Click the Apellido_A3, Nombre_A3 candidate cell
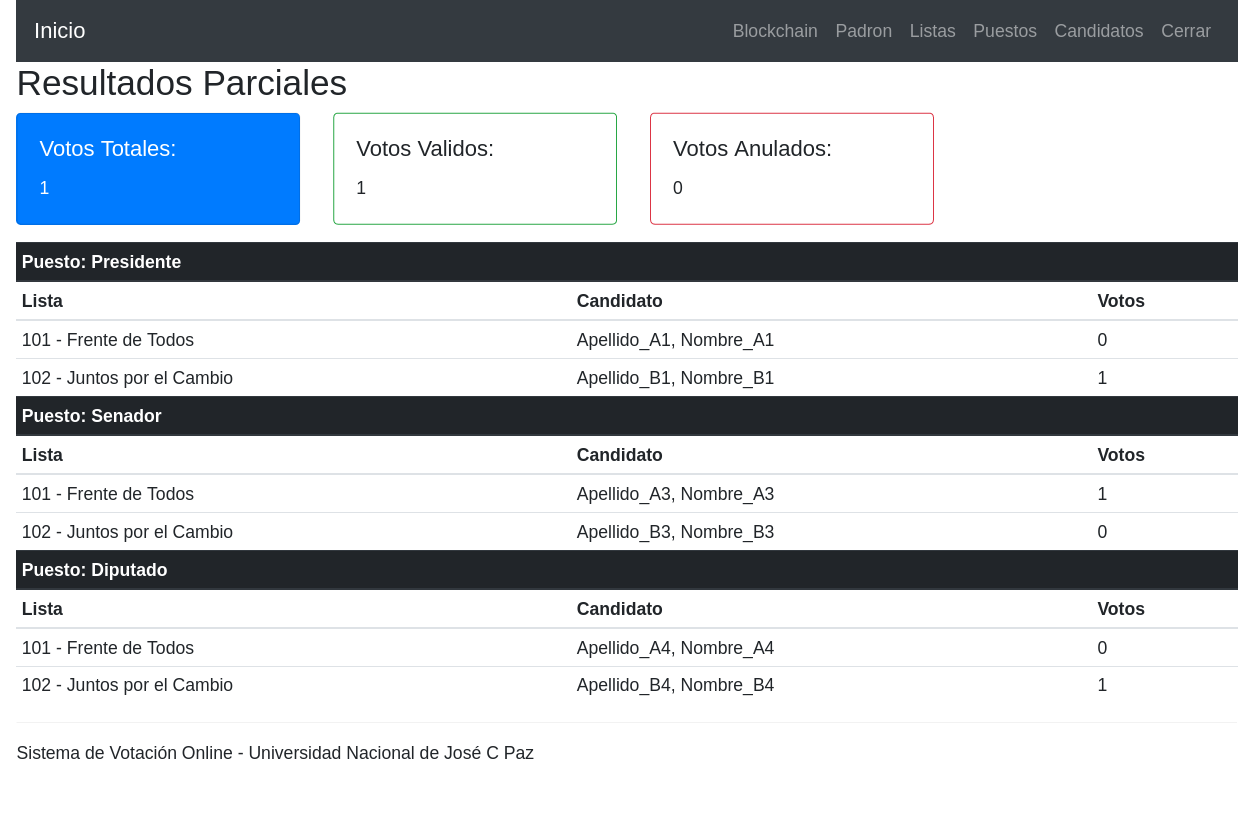Screen dimensions: 1243x820 (675, 494)
